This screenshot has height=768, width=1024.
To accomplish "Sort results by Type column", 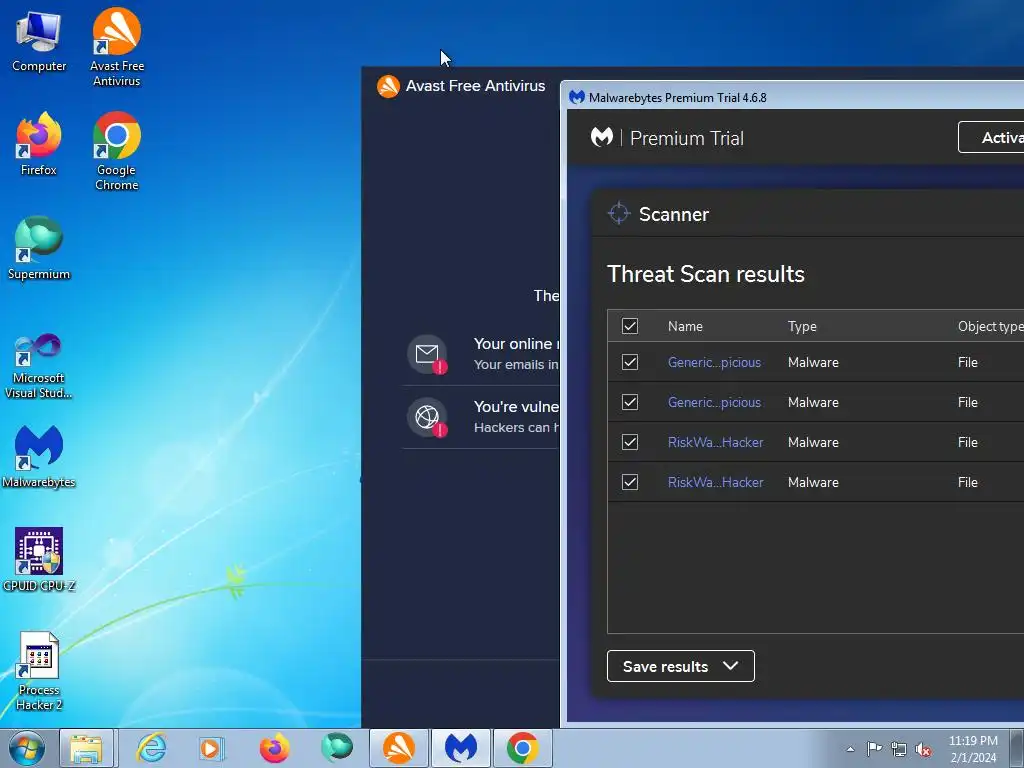I will (802, 326).
